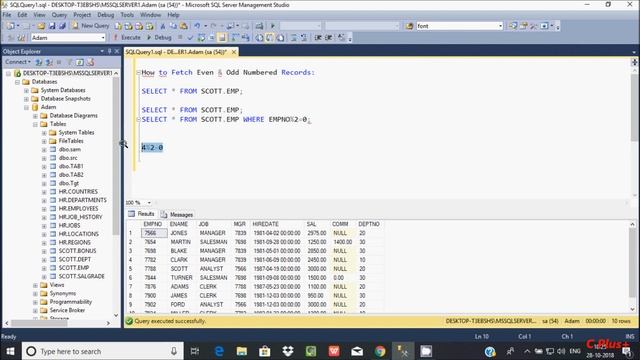This screenshot has width=640, height=360.
Task: Select the SCOTT.SALGRADE table
Action: 82,276
